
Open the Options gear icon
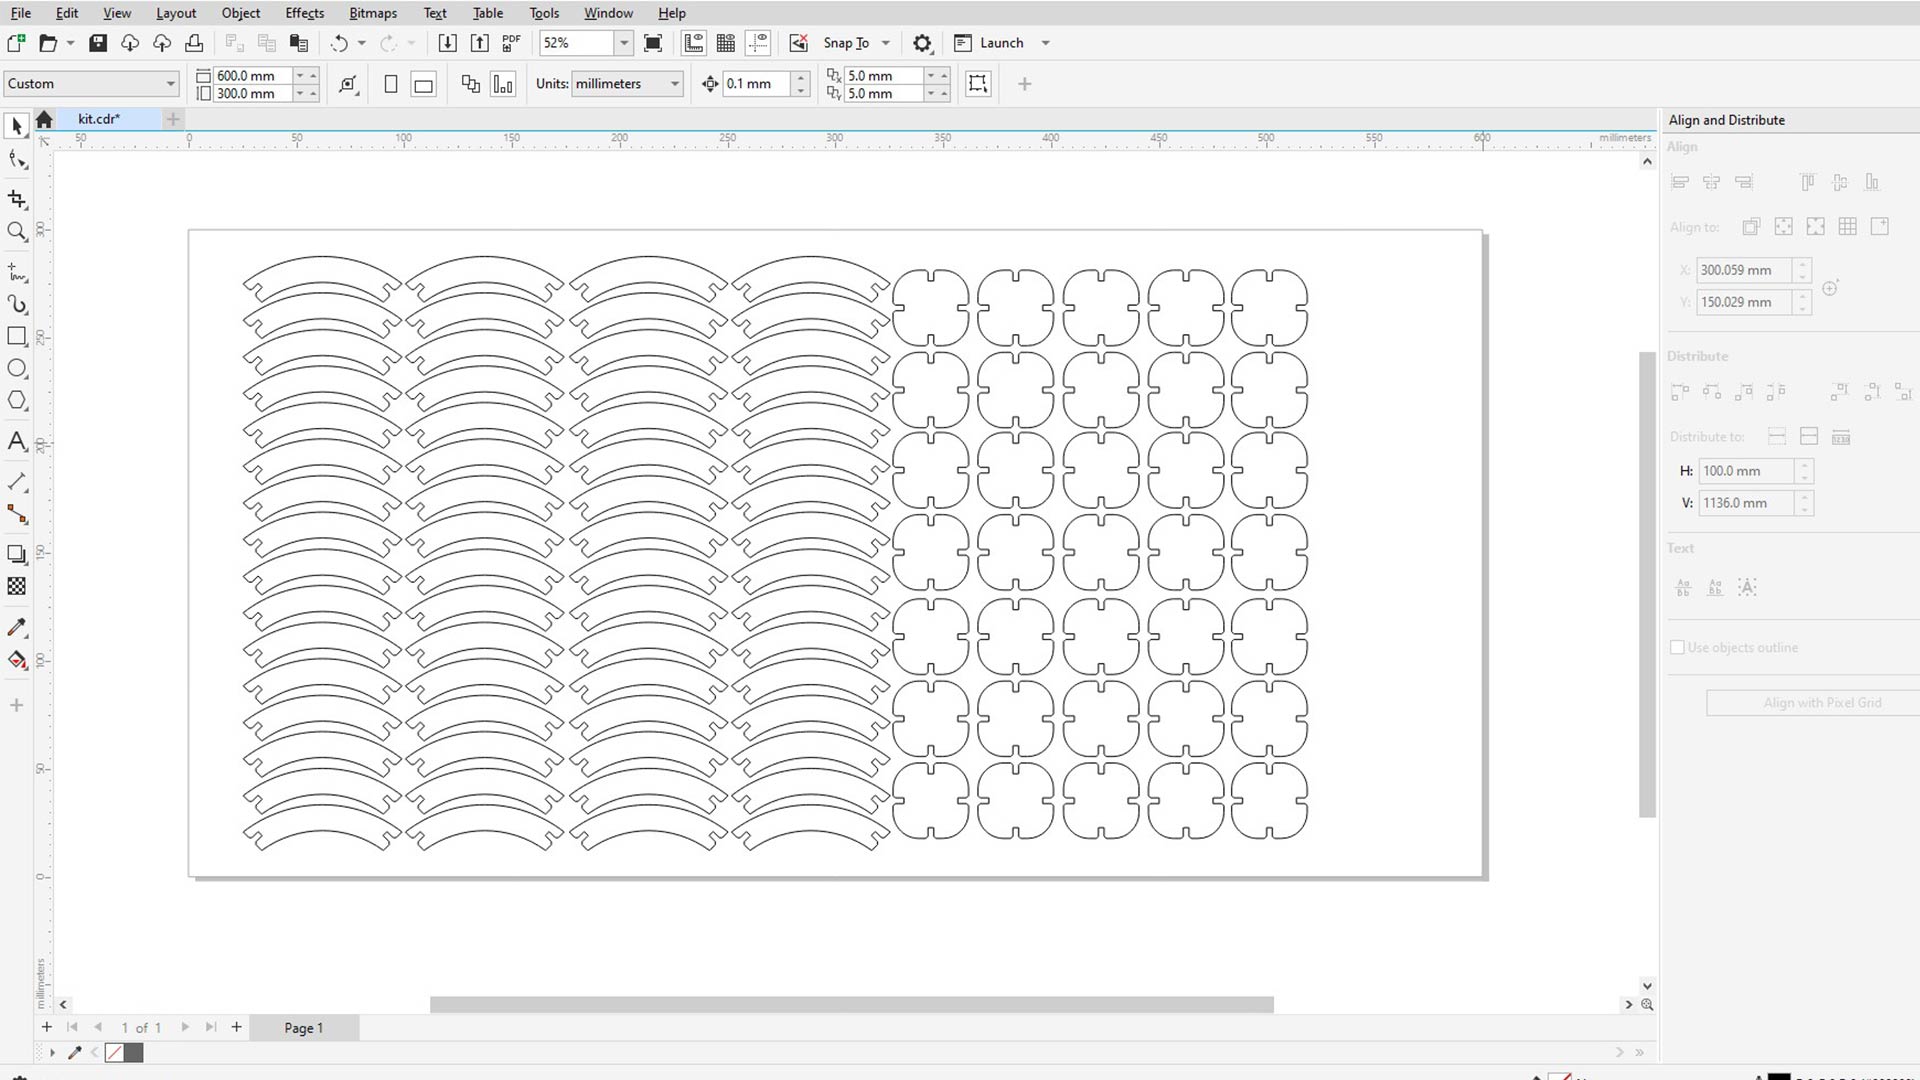[922, 43]
